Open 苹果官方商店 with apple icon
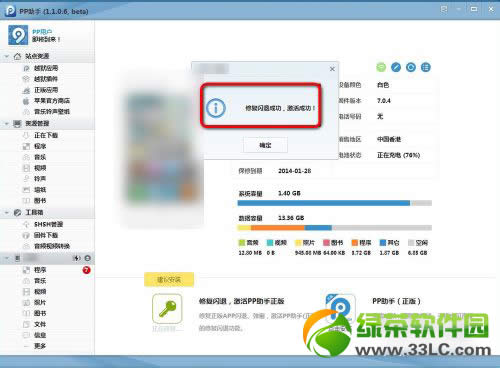 coord(52,101)
